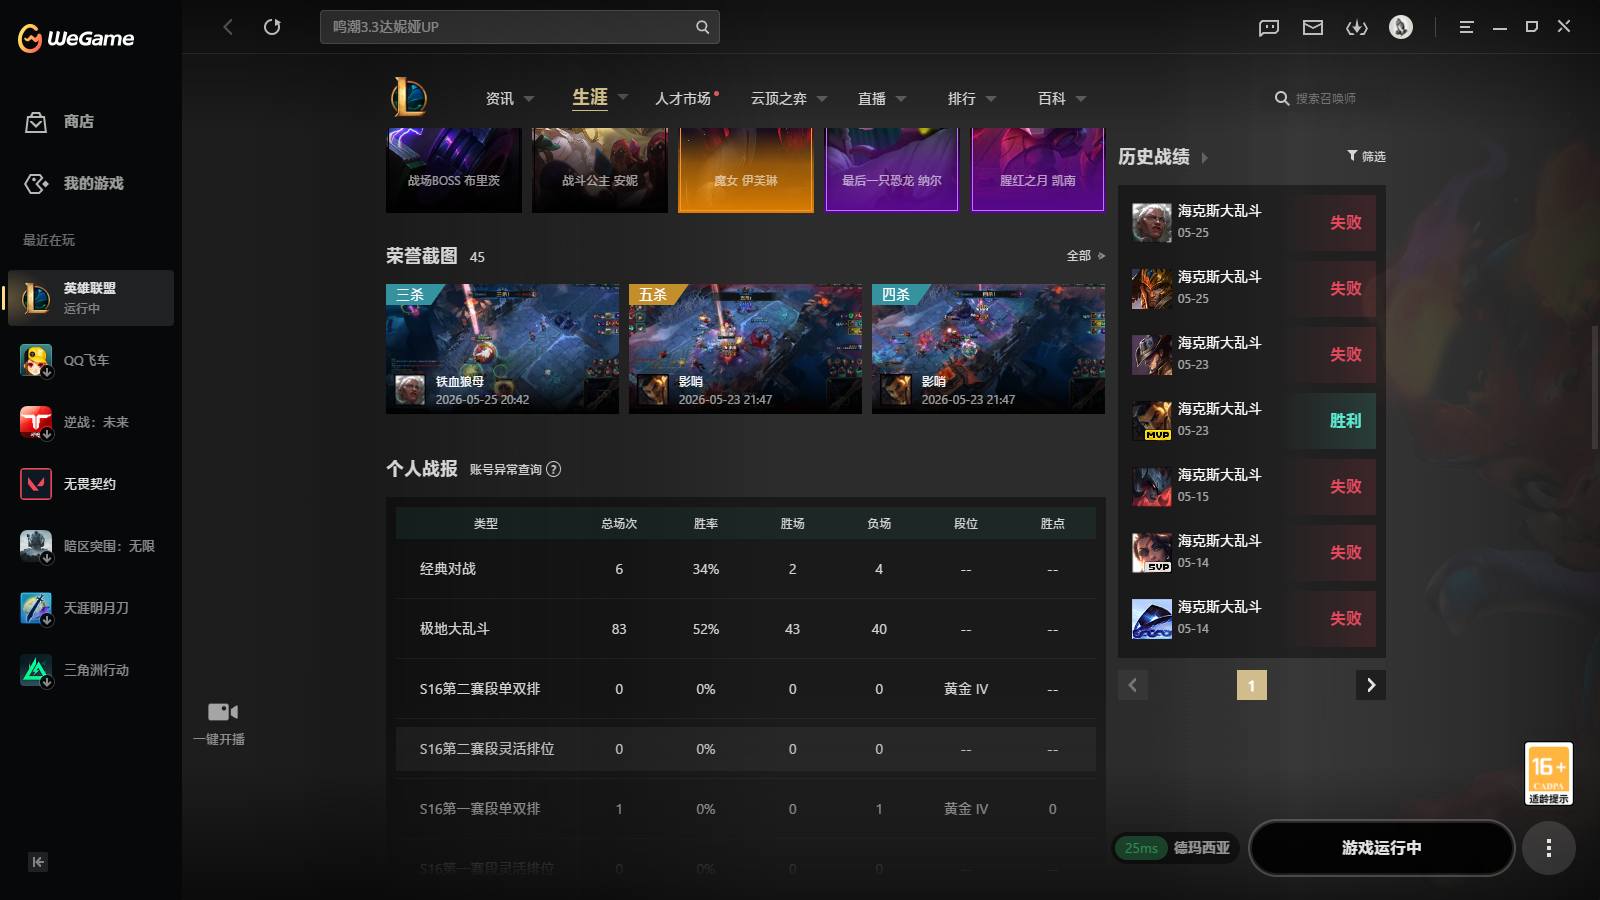Go back with the back arrow
This screenshot has height=900, width=1600.
click(228, 27)
